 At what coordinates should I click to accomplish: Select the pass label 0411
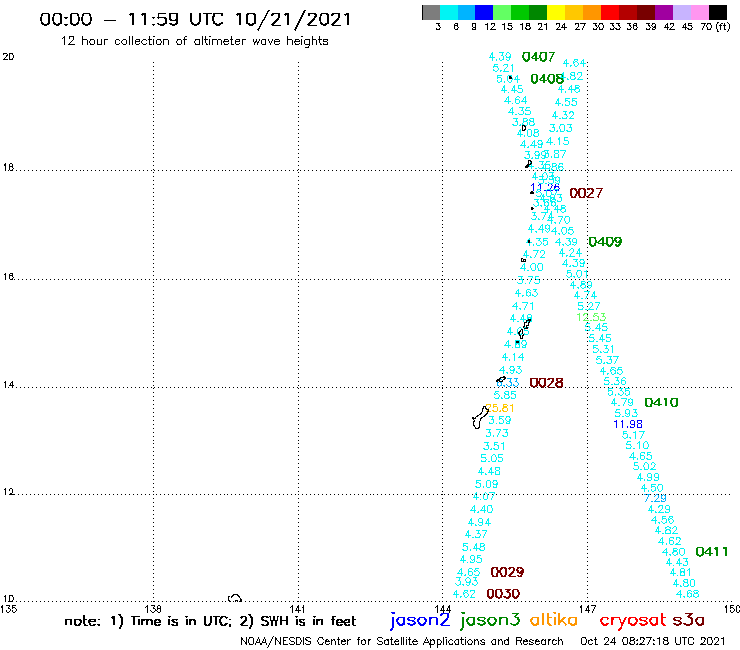coord(712,551)
